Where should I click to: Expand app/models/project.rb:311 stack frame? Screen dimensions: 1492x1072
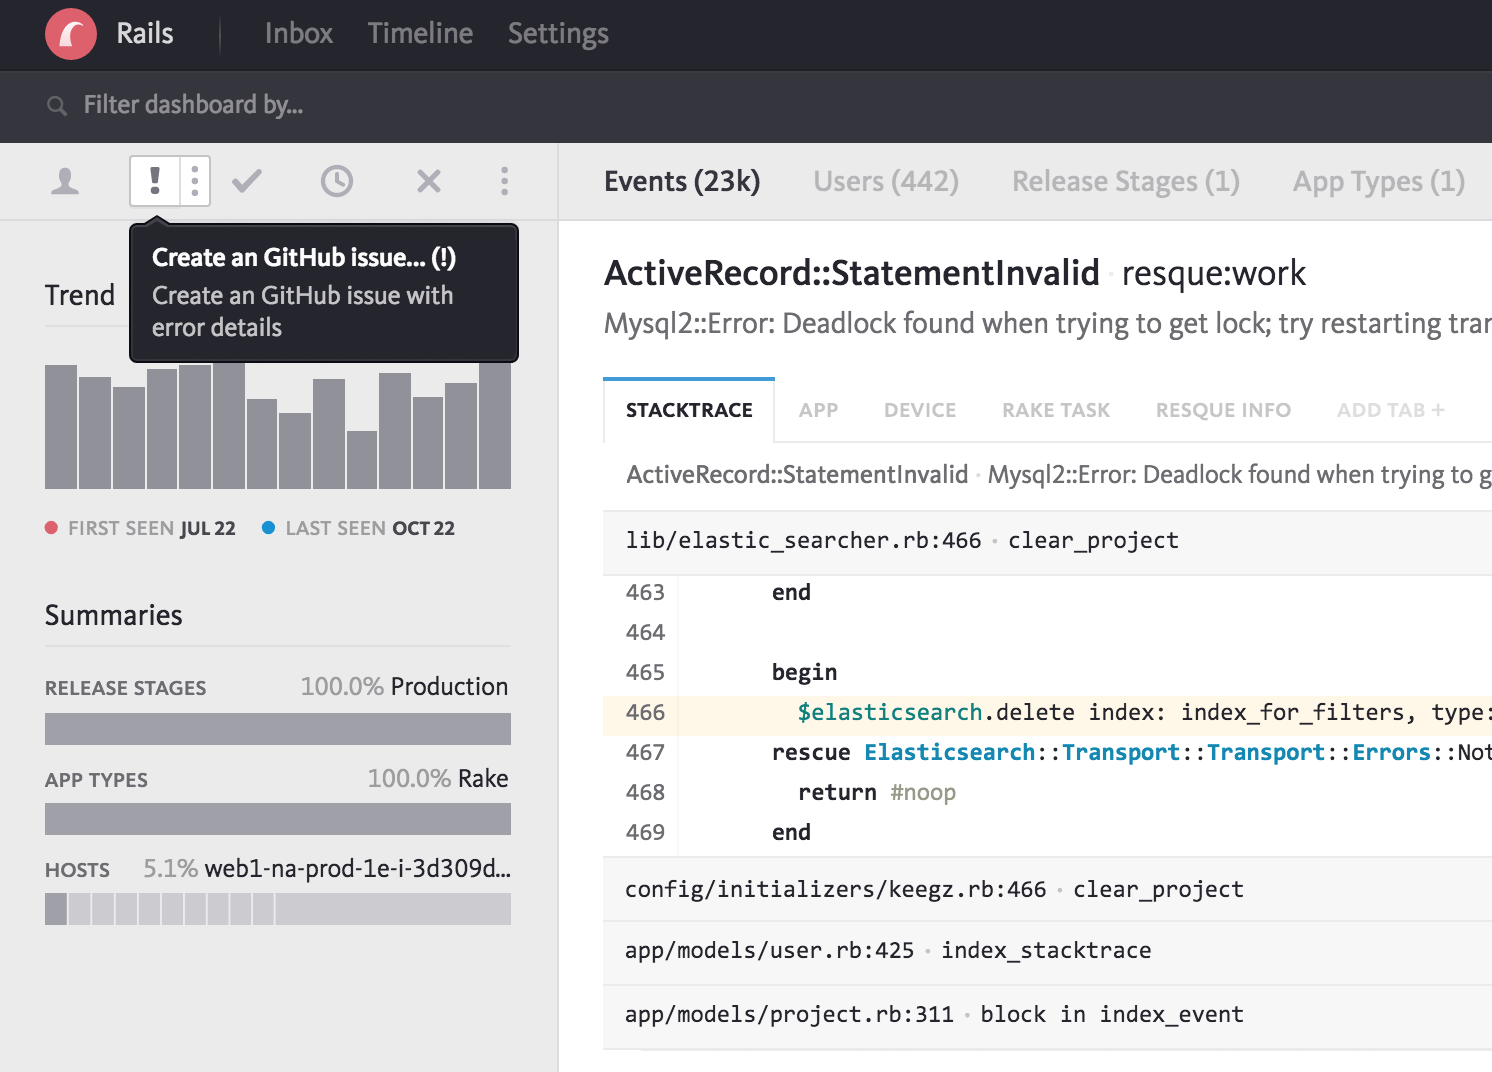click(1047, 1015)
